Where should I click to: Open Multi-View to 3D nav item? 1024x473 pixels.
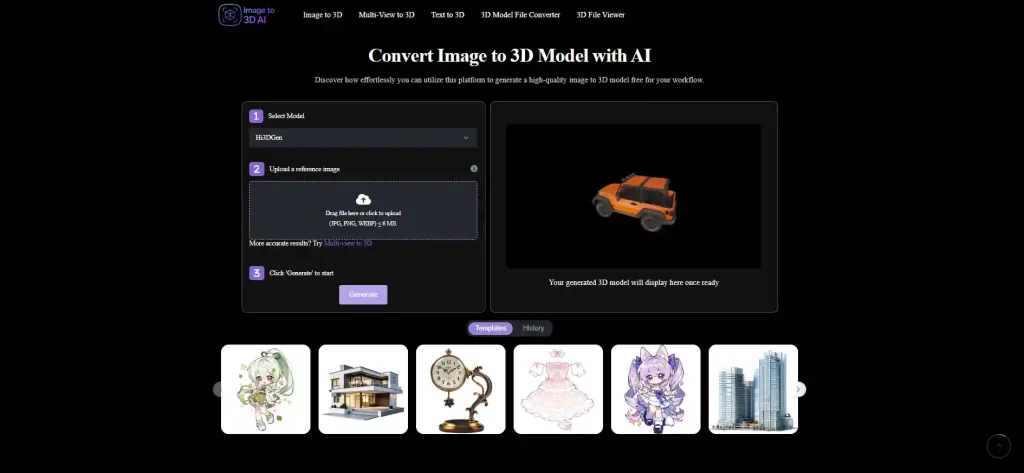[x=387, y=15]
